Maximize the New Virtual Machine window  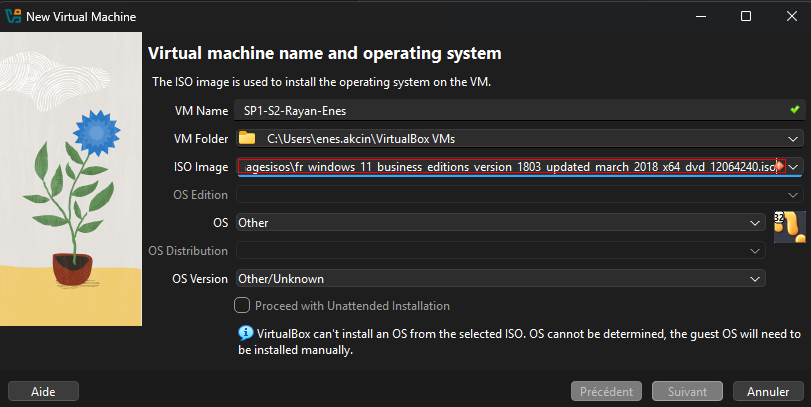click(x=746, y=16)
